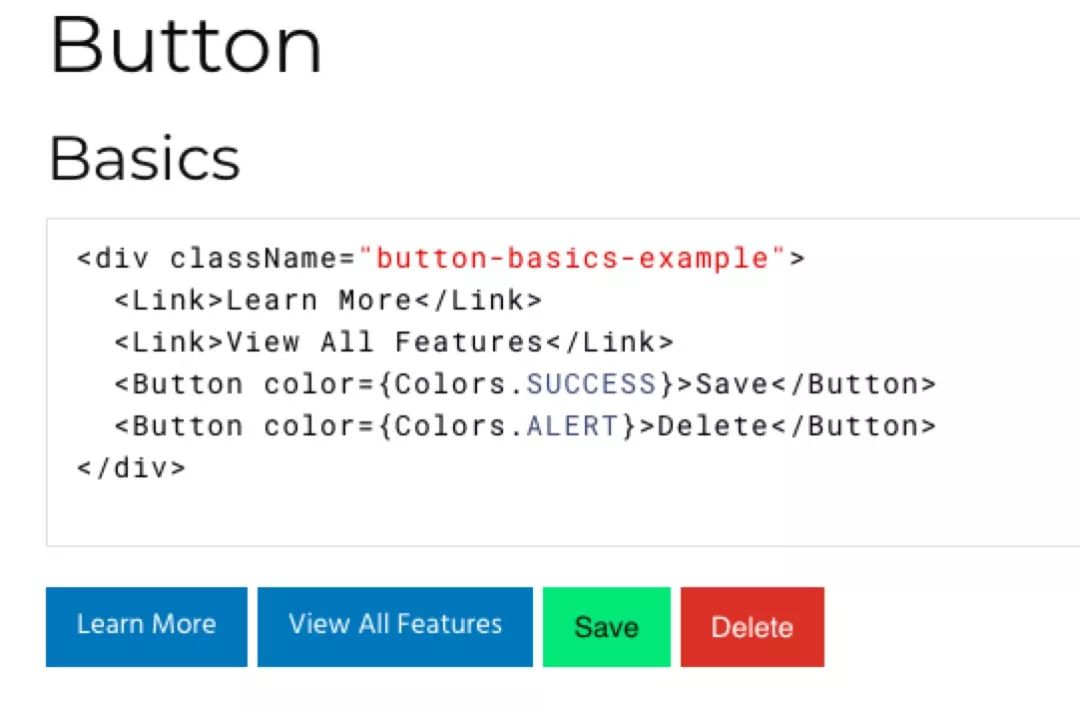The height and width of the screenshot is (711, 1080).
Task: Click the word Colors on the ALERT line
Action: pyautogui.click(x=450, y=426)
